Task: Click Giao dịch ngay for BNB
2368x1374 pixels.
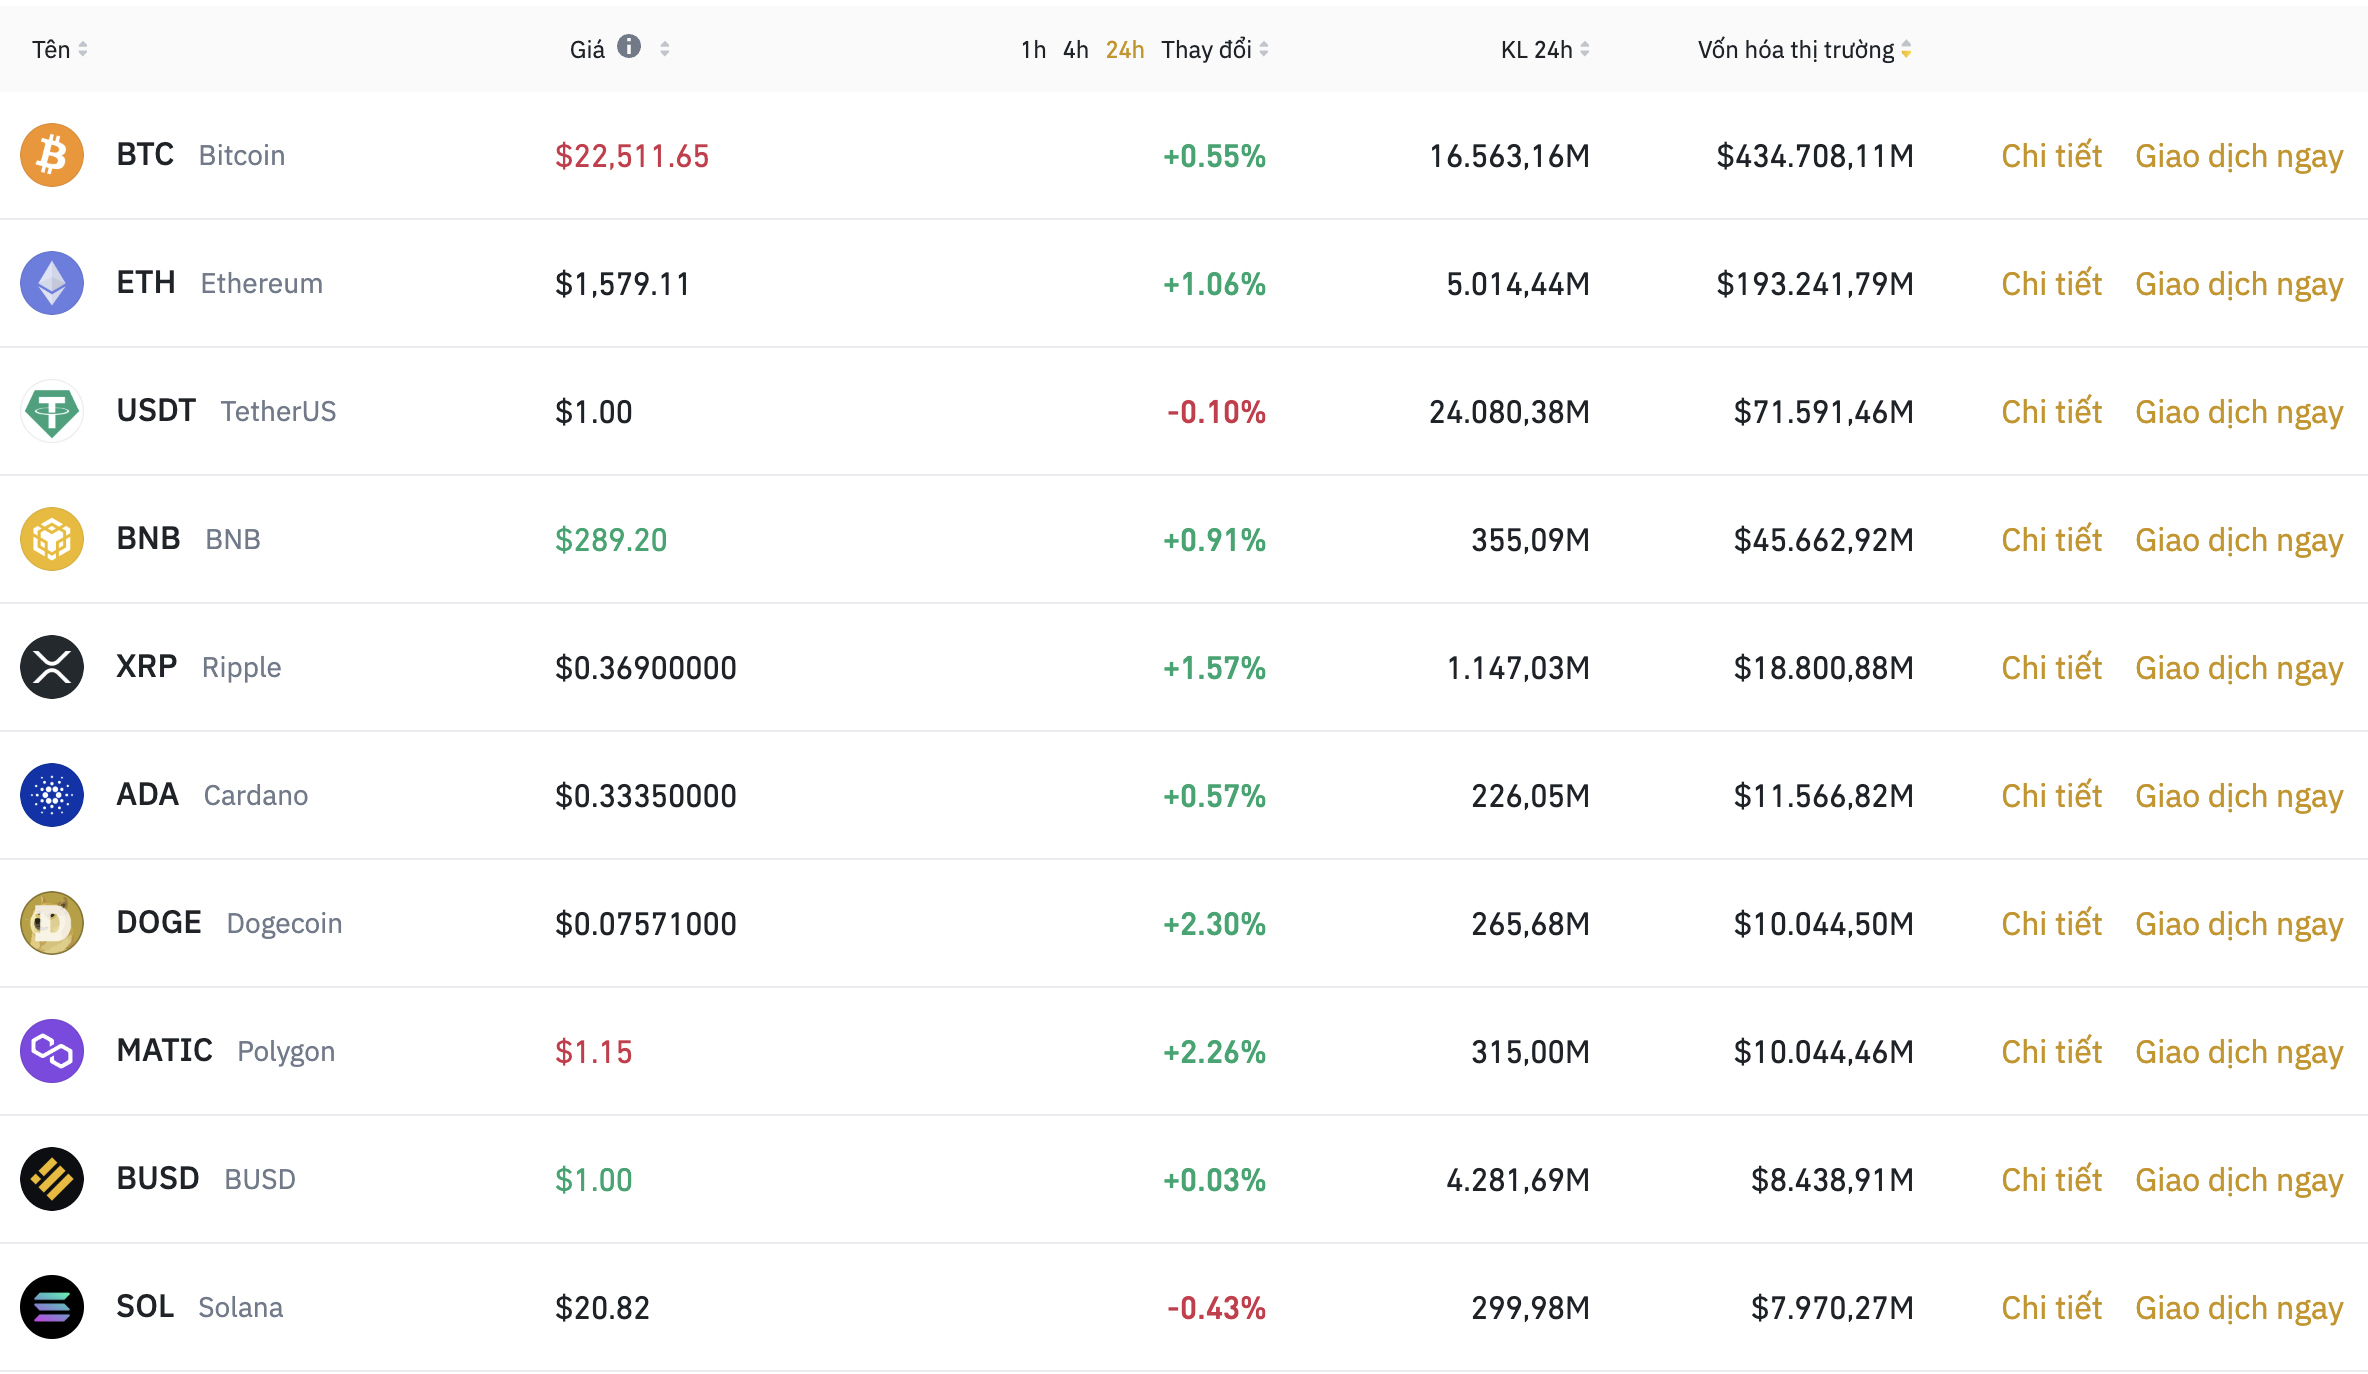Action: [2239, 542]
